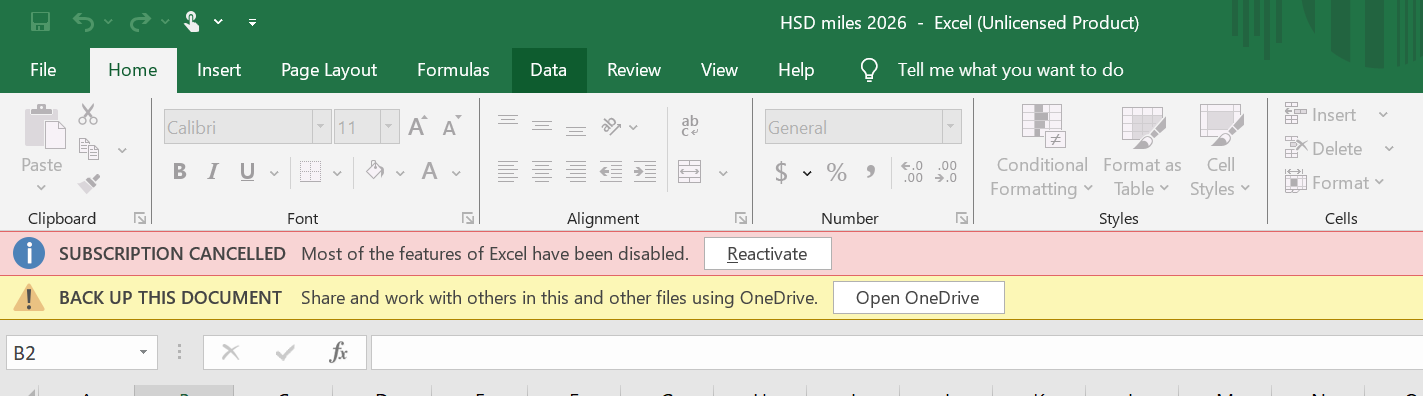Open the Number dialog launcher
This screenshot has width=1423, height=396.
click(x=961, y=218)
